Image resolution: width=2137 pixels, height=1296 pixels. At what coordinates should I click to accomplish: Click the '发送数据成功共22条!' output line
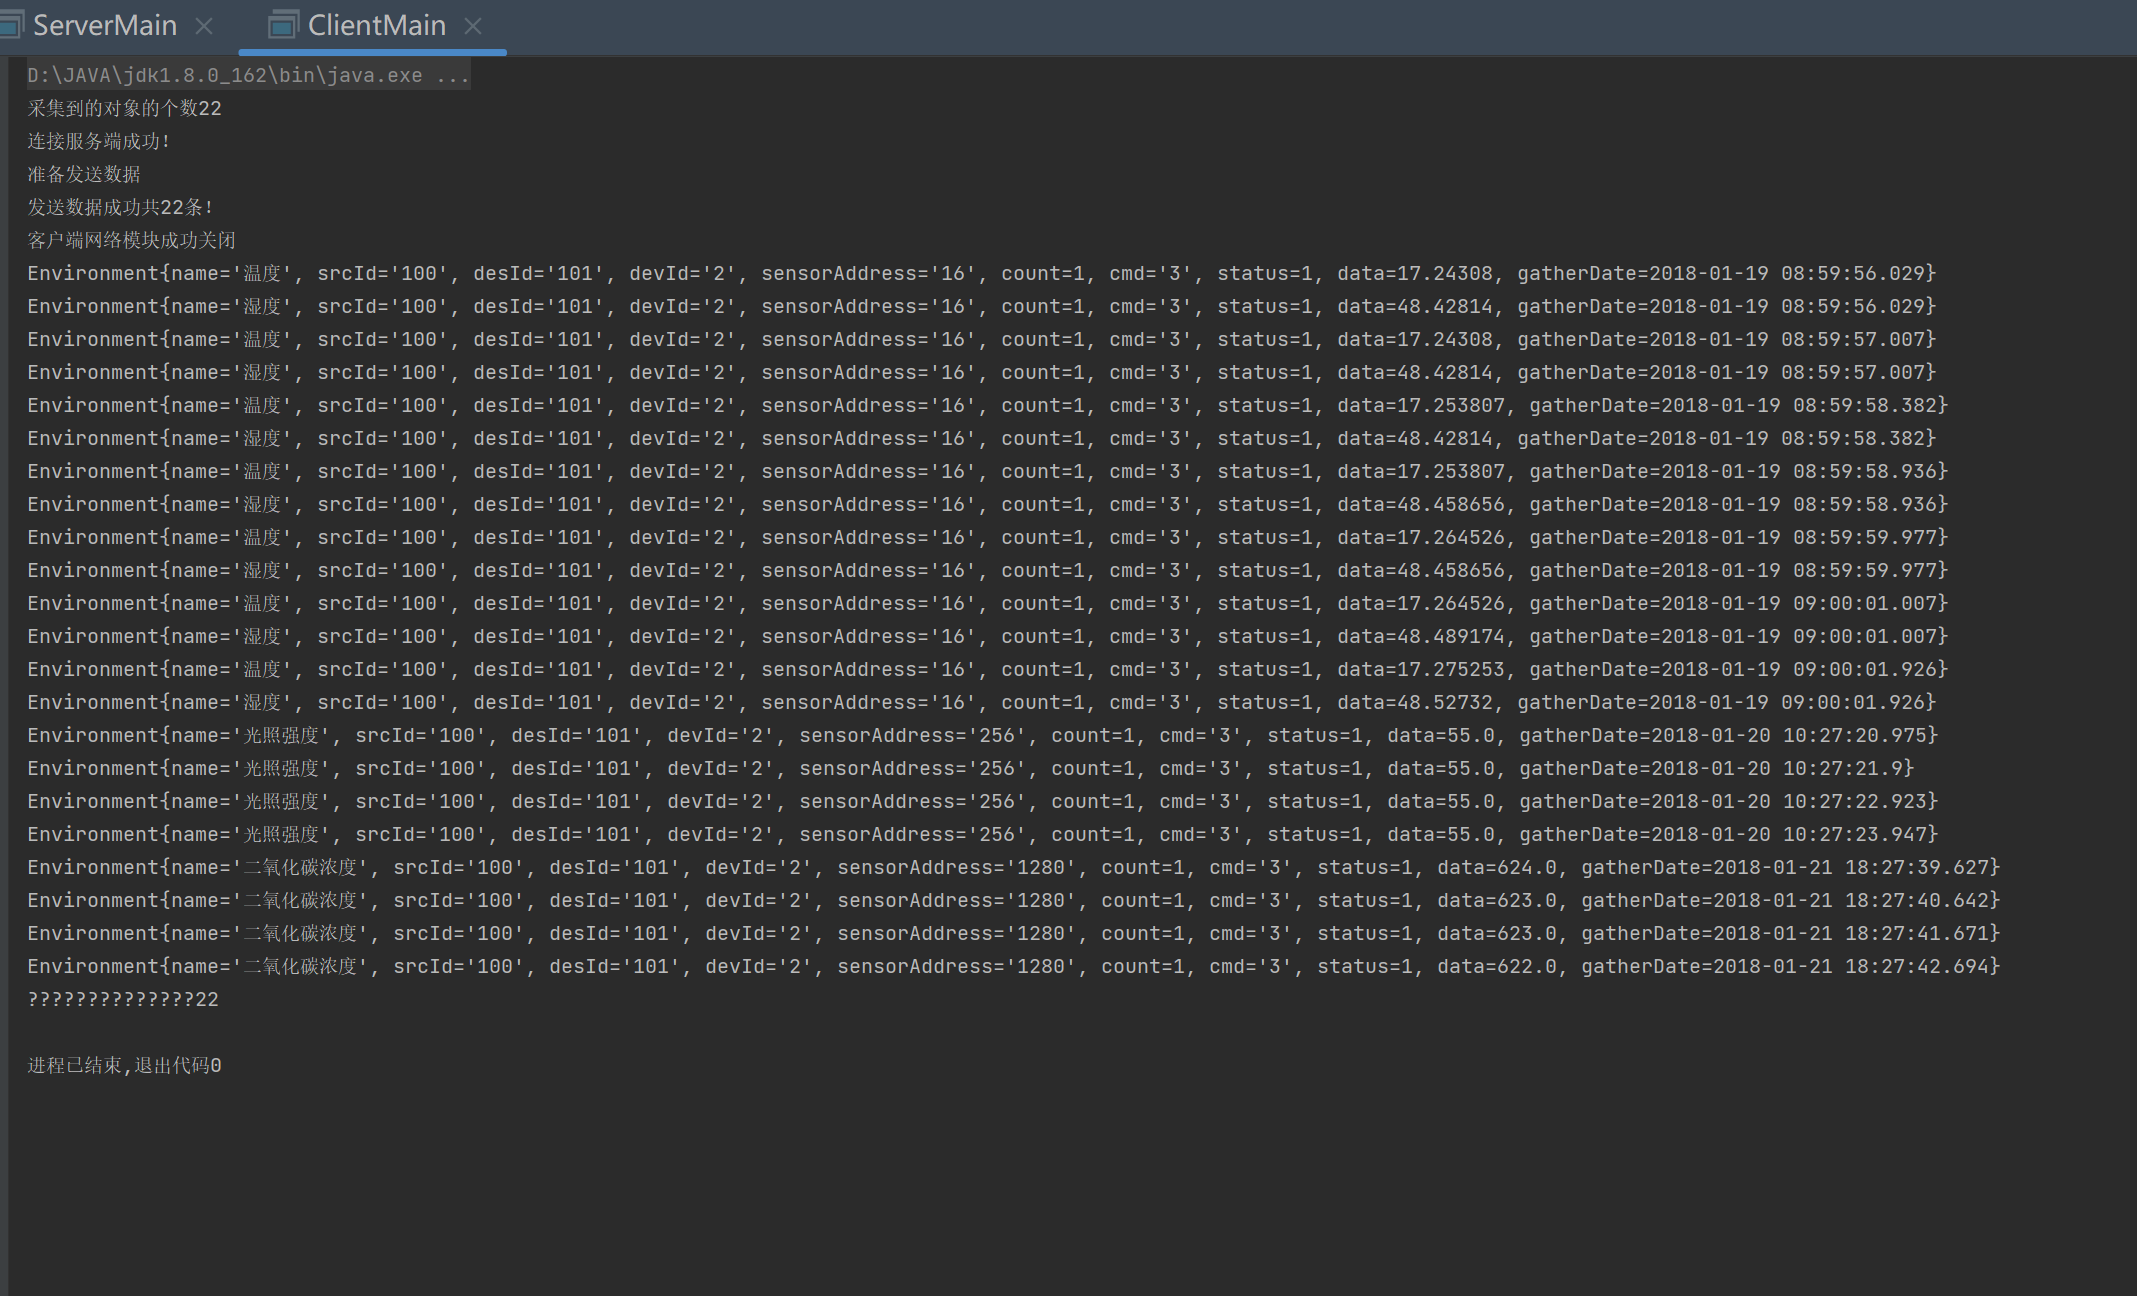120,207
